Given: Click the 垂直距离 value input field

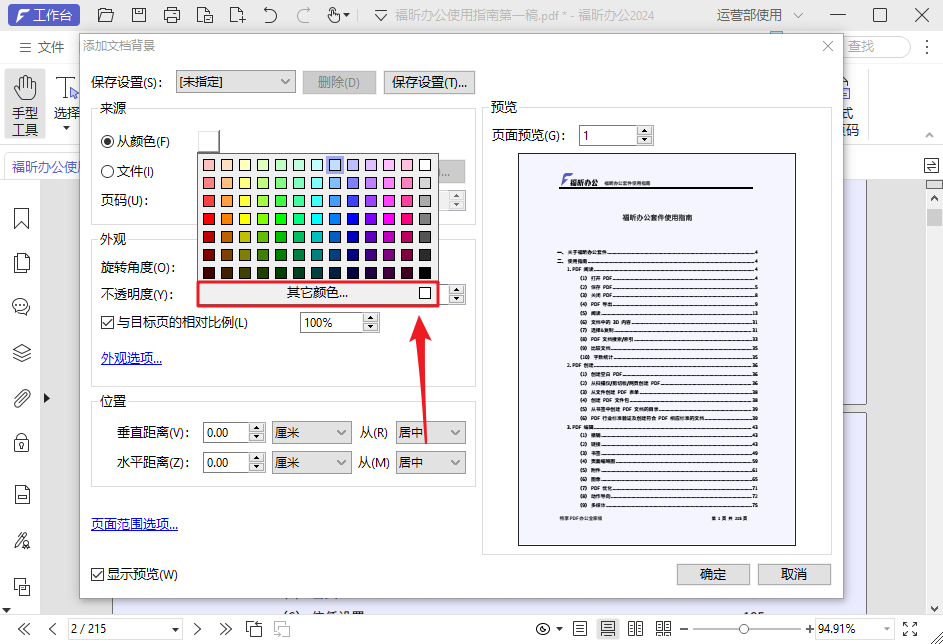Looking at the screenshot, I should tap(226, 433).
